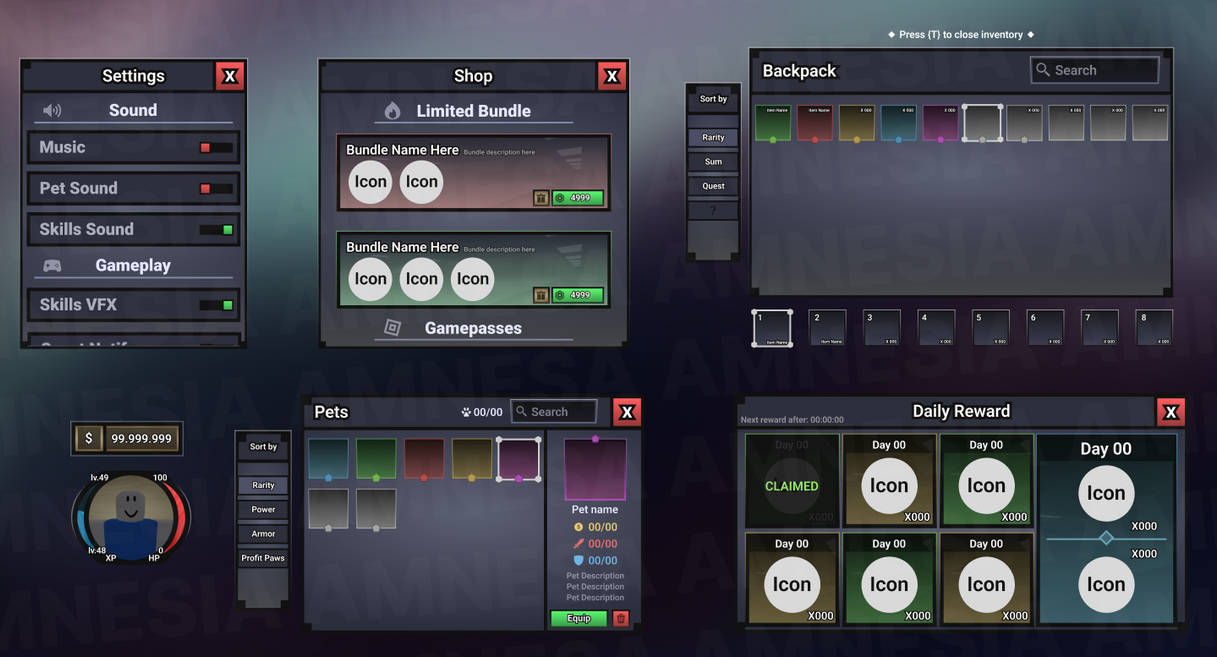Select hotbar slot 3
The image size is (1217, 657).
(881, 328)
